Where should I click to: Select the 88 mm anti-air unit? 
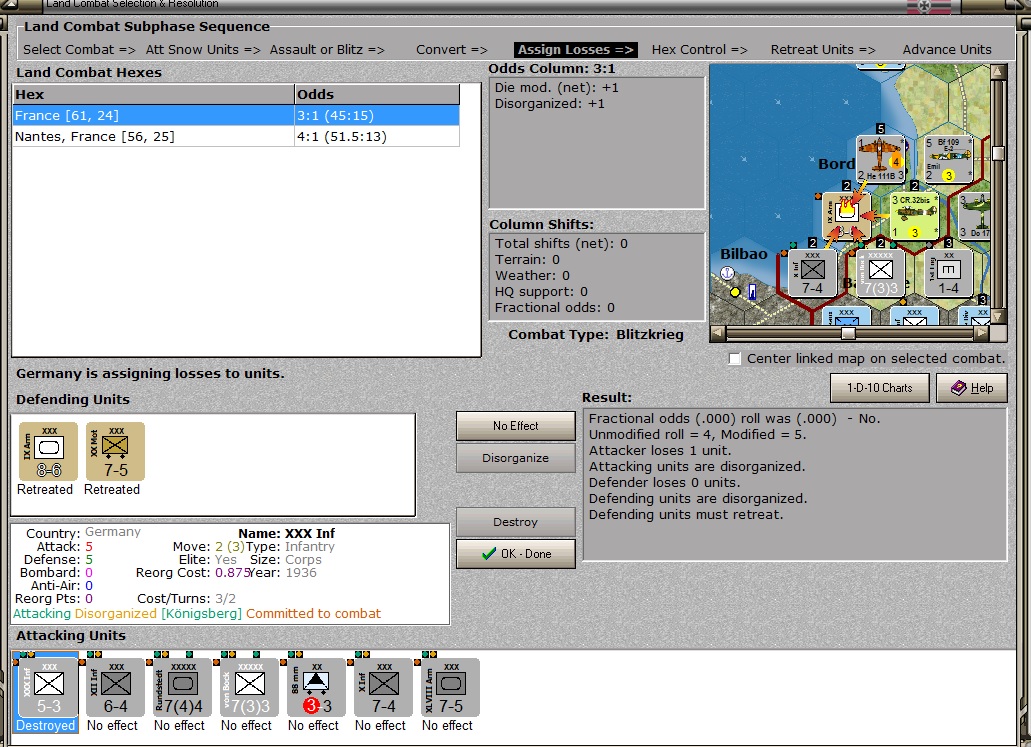point(317,688)
